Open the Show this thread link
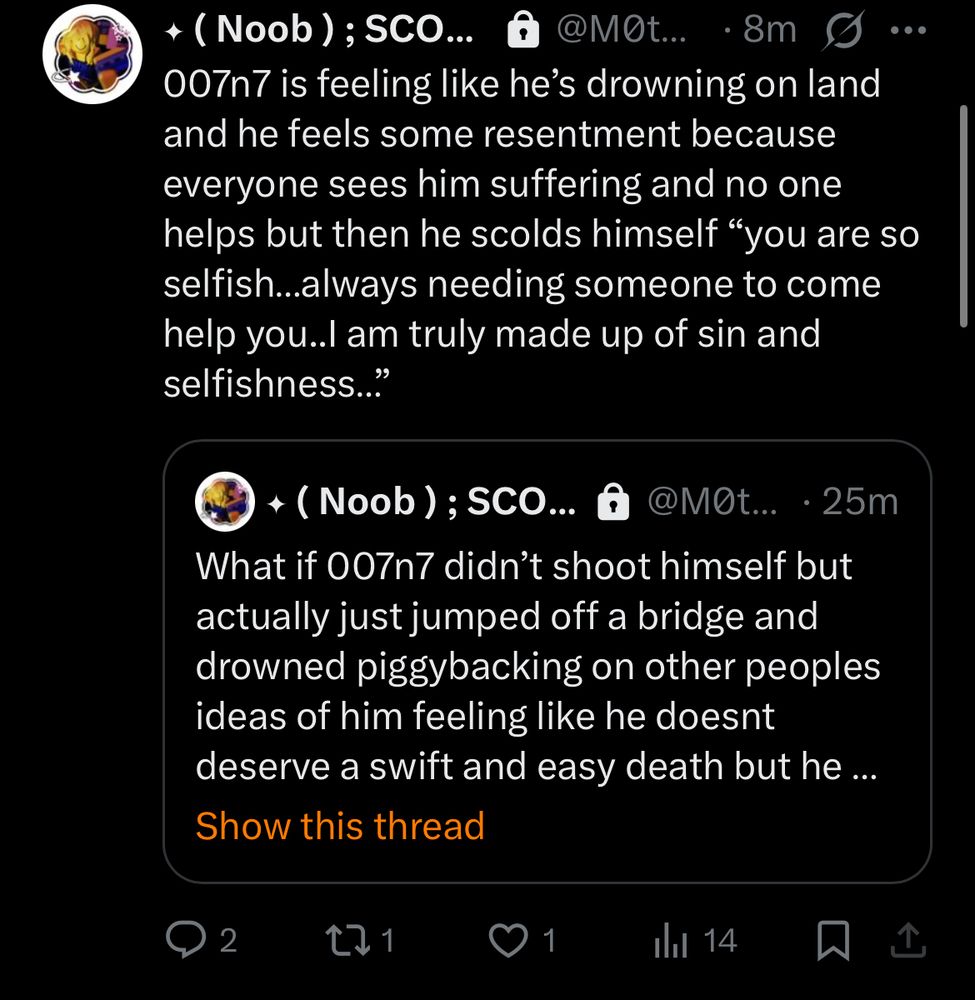 pos(340,826)
